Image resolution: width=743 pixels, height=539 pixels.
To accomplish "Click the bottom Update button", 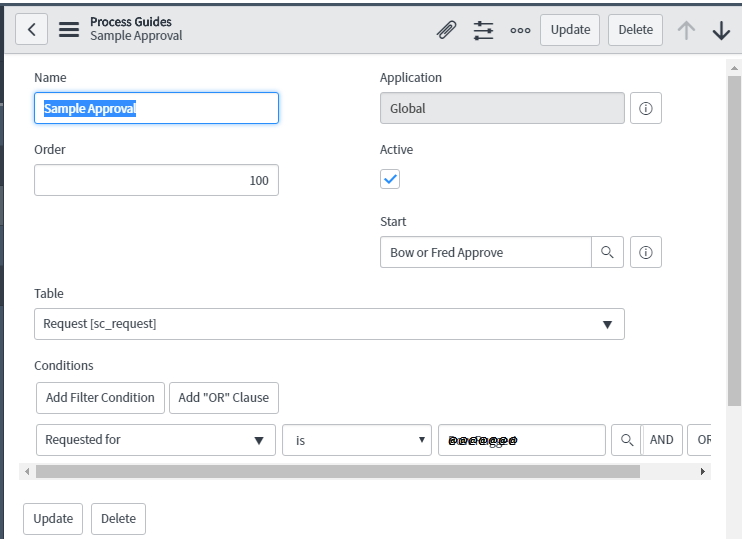I will pyautogui.click(x=53, y=519).
